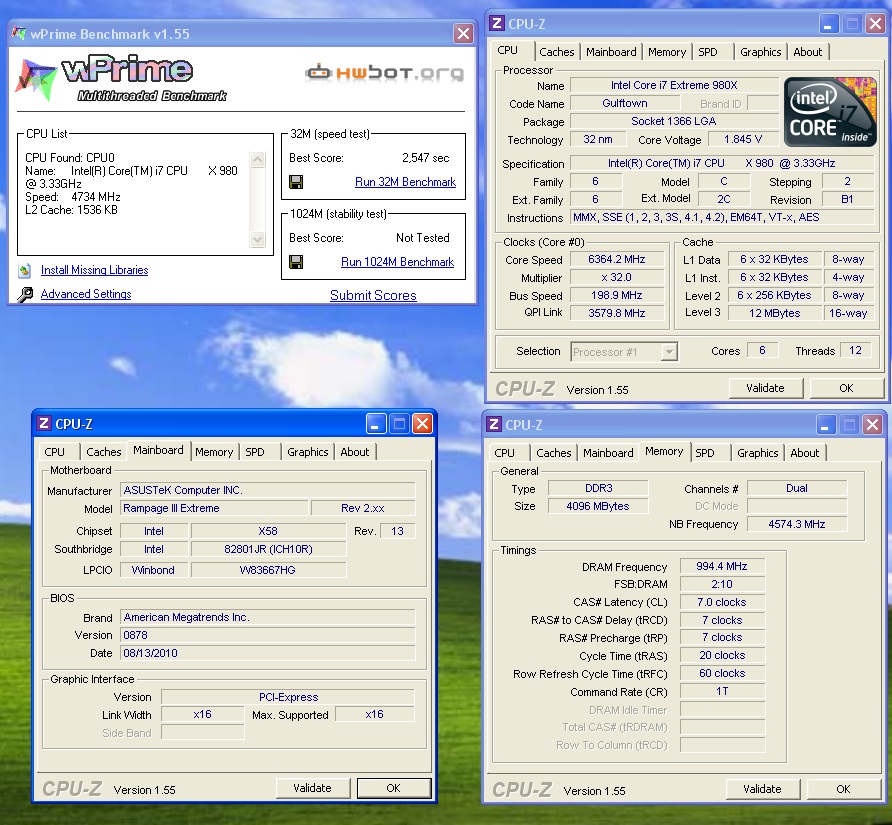Image resolution: width=892 pixels, height=825 pixels.
Task: Click the Advanced Settings wrench icon
Action: (25, 294)
